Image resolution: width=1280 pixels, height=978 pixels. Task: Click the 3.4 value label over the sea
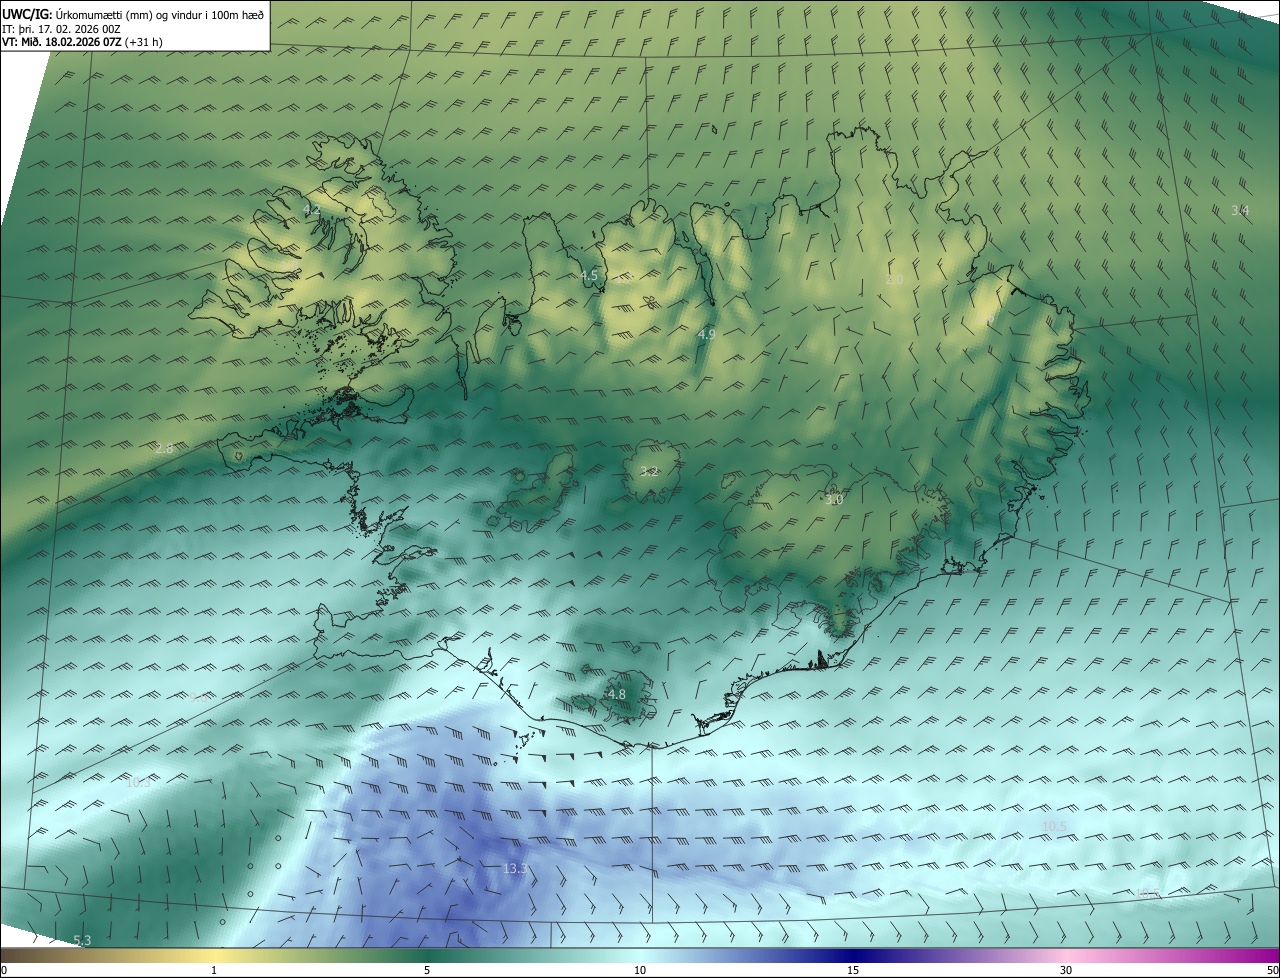1240,210
